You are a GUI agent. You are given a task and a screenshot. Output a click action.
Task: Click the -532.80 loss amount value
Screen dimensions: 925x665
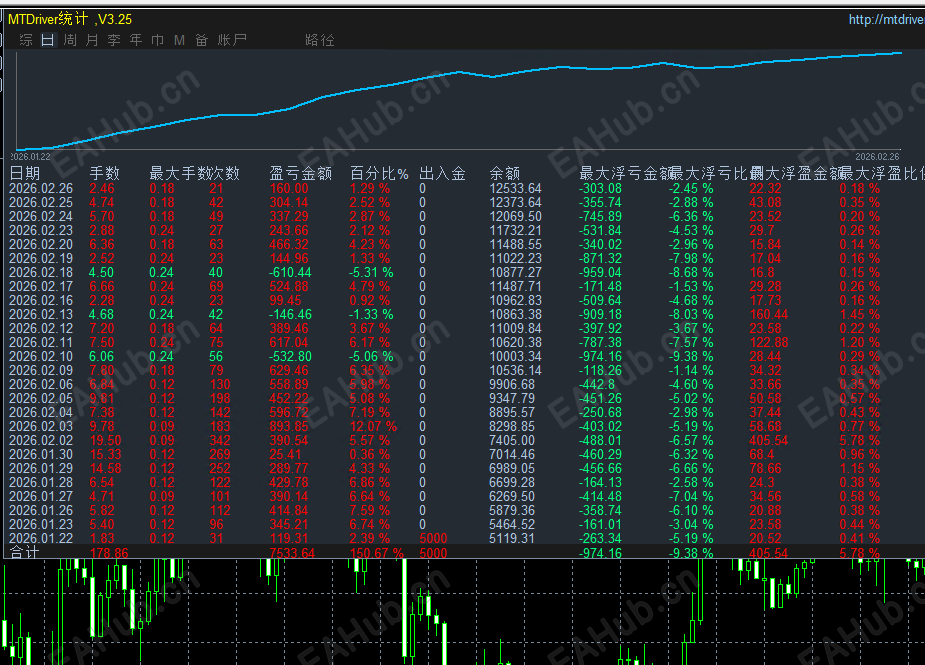290,357
